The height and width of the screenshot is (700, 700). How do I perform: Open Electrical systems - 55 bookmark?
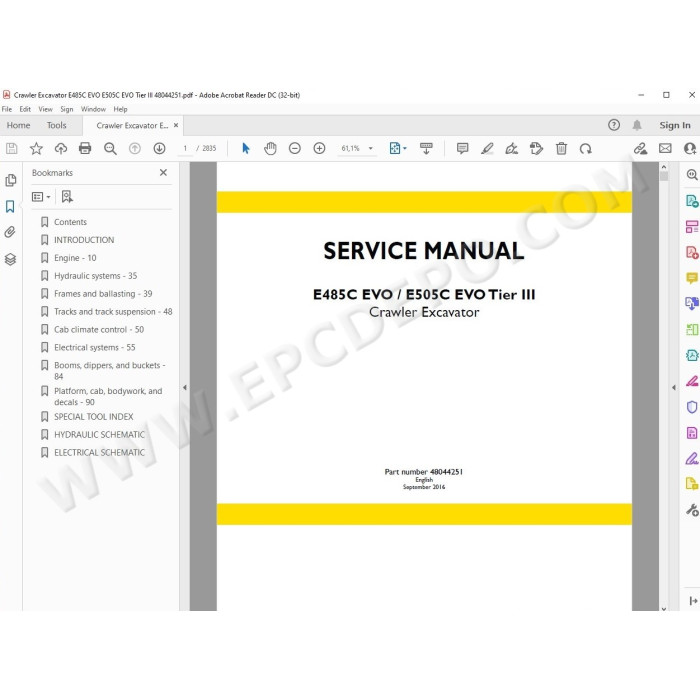click(95, 347)
